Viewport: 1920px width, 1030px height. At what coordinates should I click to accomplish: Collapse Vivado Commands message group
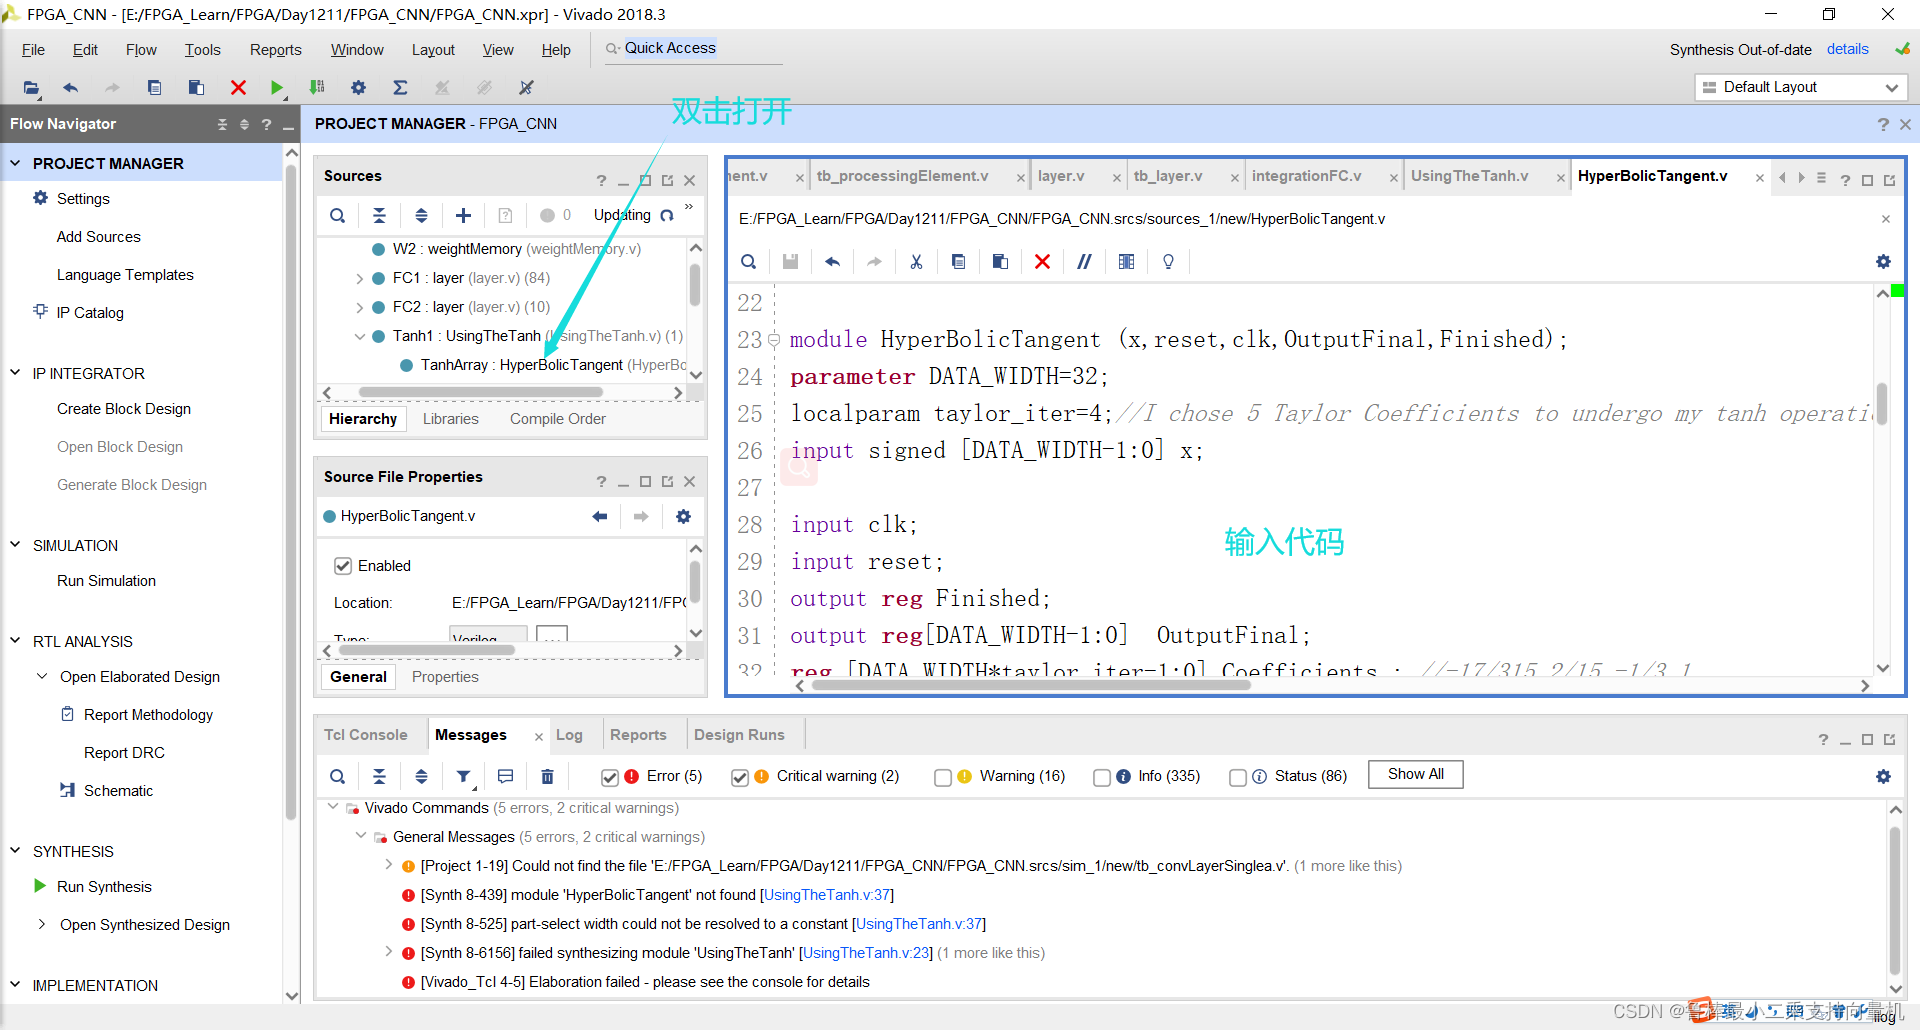click(x=333, y=807)
